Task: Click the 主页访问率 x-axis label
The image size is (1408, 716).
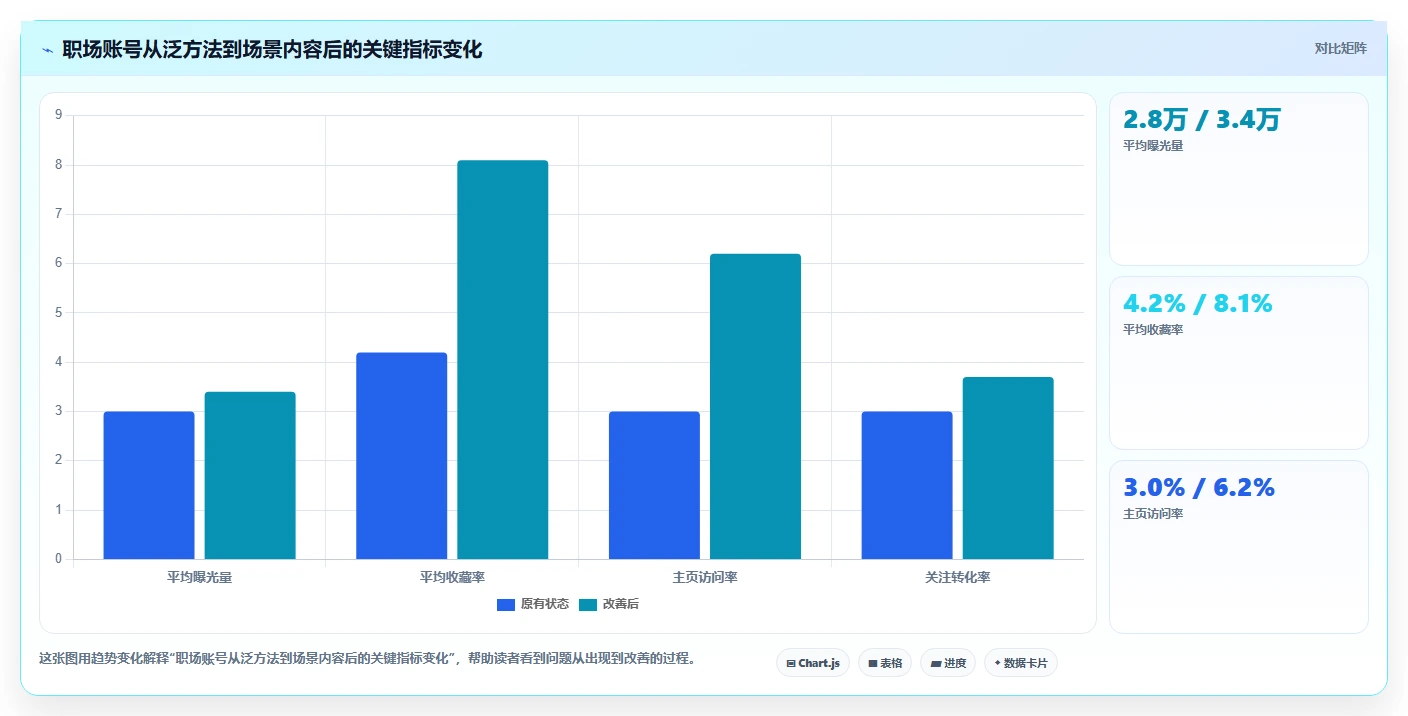Action: tap(705, 578)
